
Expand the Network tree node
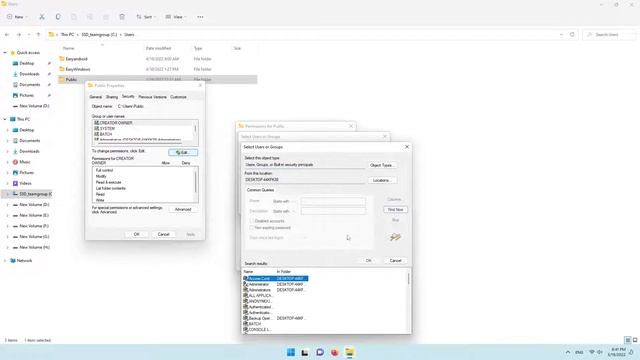point(5,260)
